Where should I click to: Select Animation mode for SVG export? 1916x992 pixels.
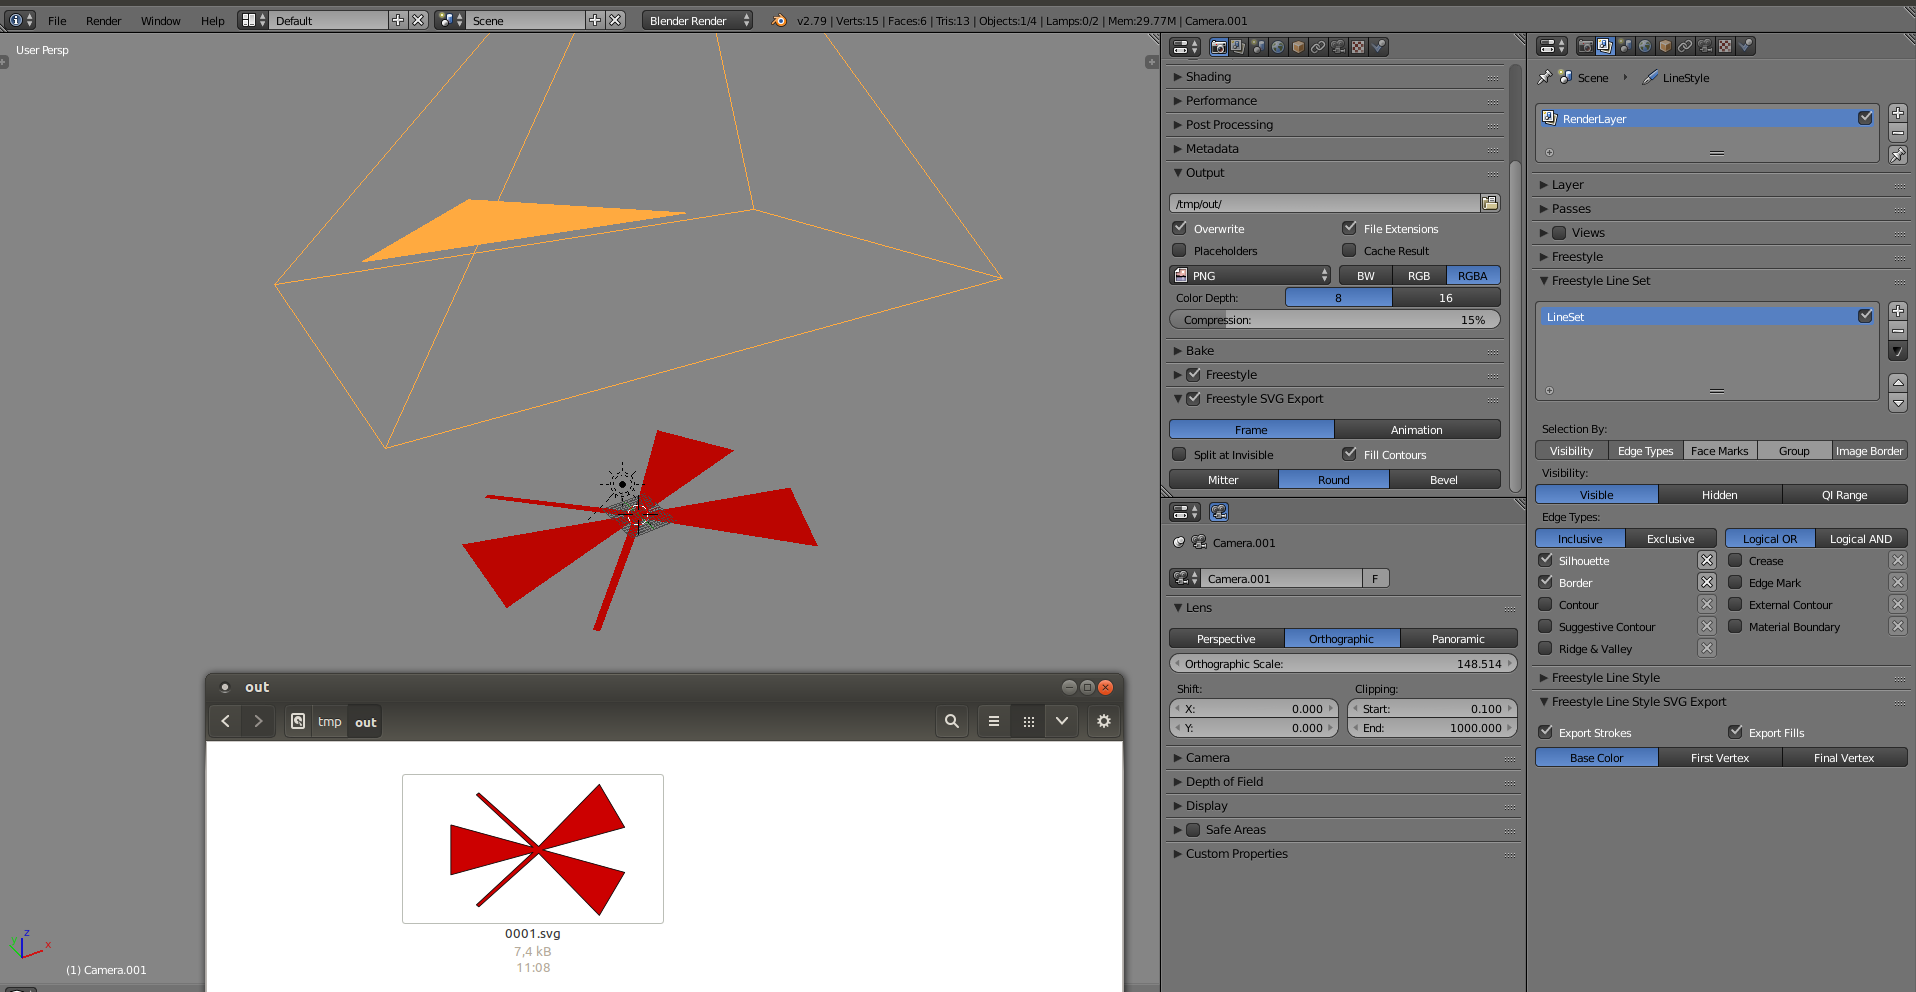1416,429
